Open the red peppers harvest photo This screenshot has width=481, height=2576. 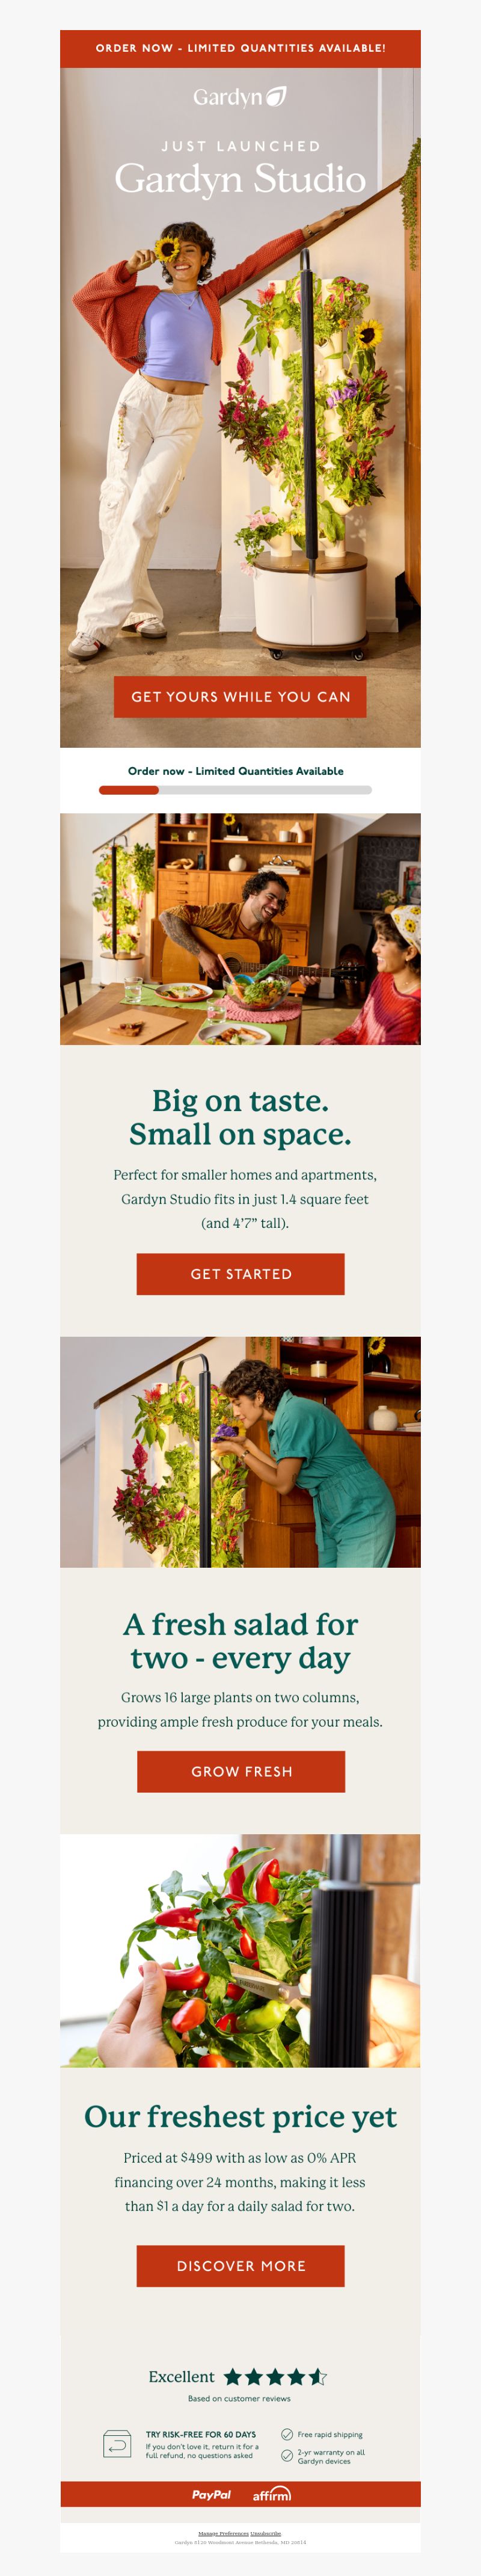click(240, 1950)
